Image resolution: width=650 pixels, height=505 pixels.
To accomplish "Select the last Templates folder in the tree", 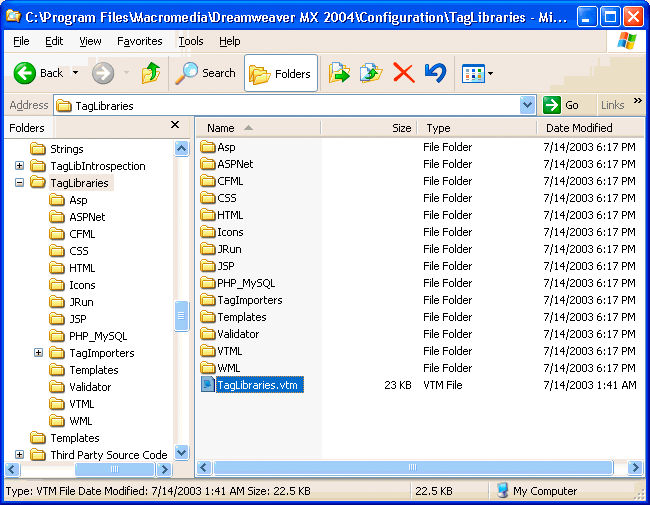I will [x=65, y=438].
